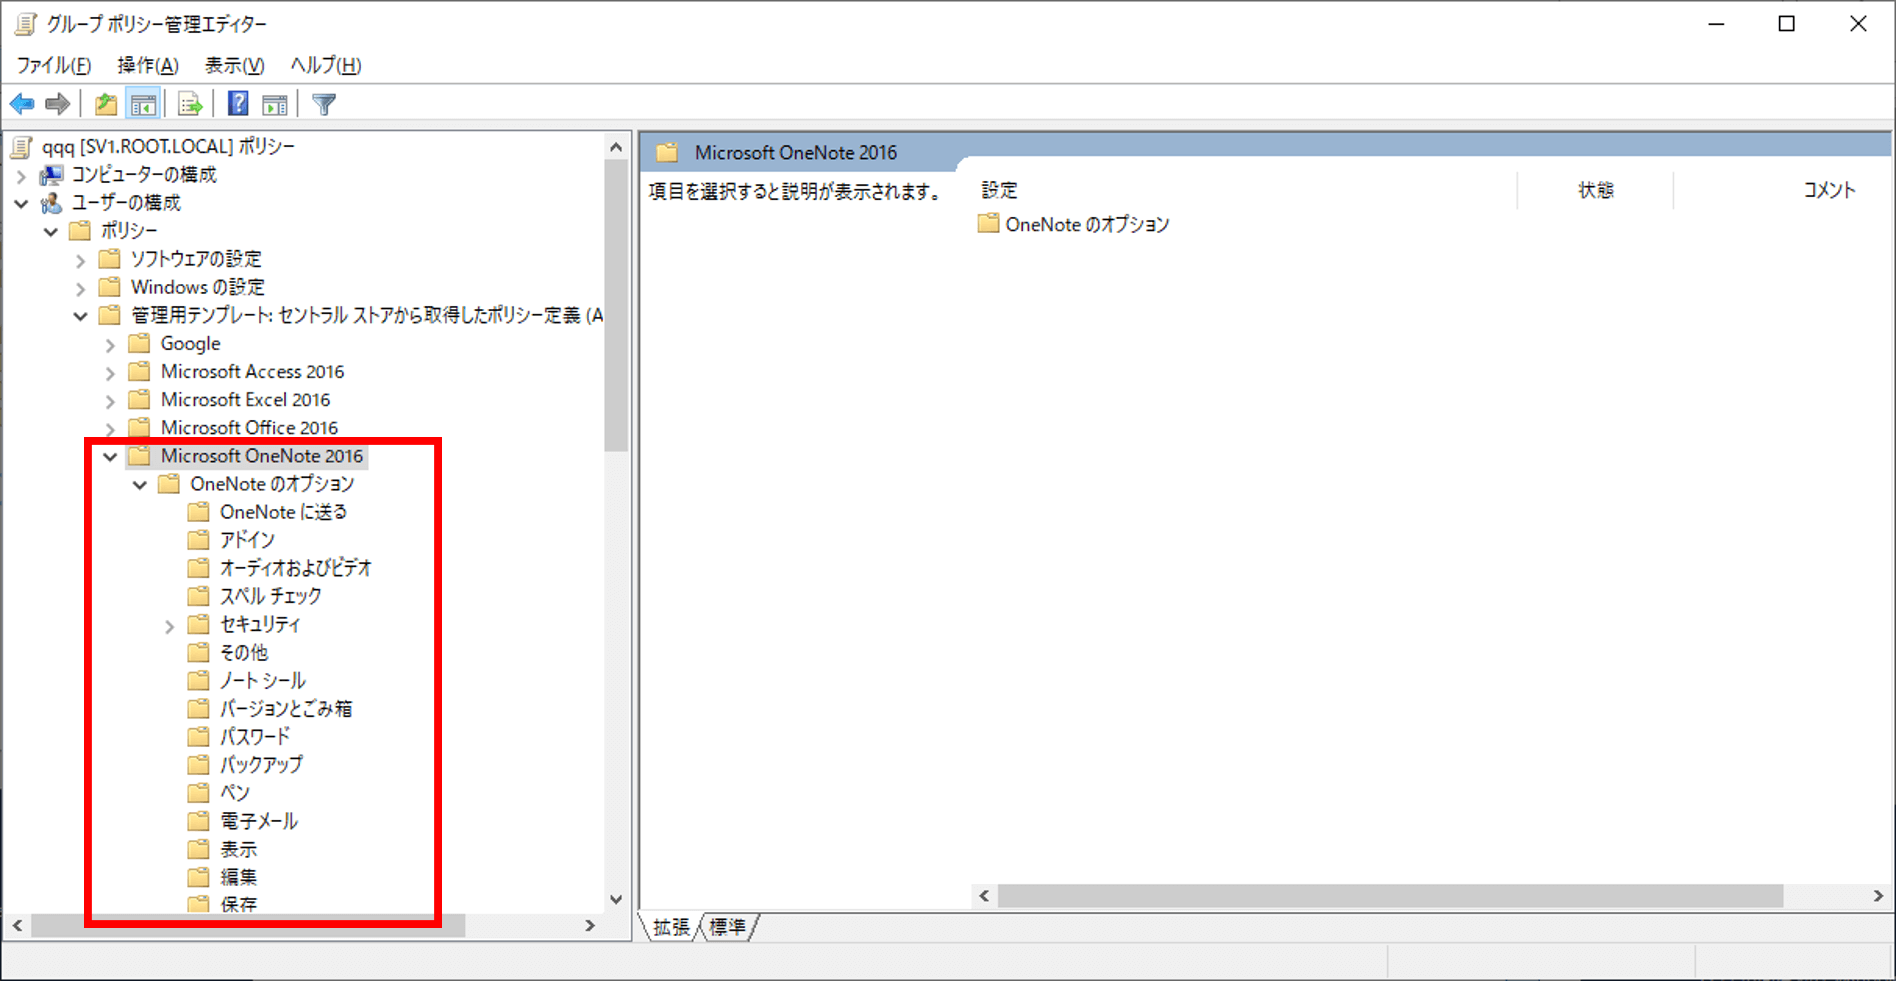The height and width of the screenshot is (981, 1896).
Task: Click the バックアップ folder icon
Action: 199,765
